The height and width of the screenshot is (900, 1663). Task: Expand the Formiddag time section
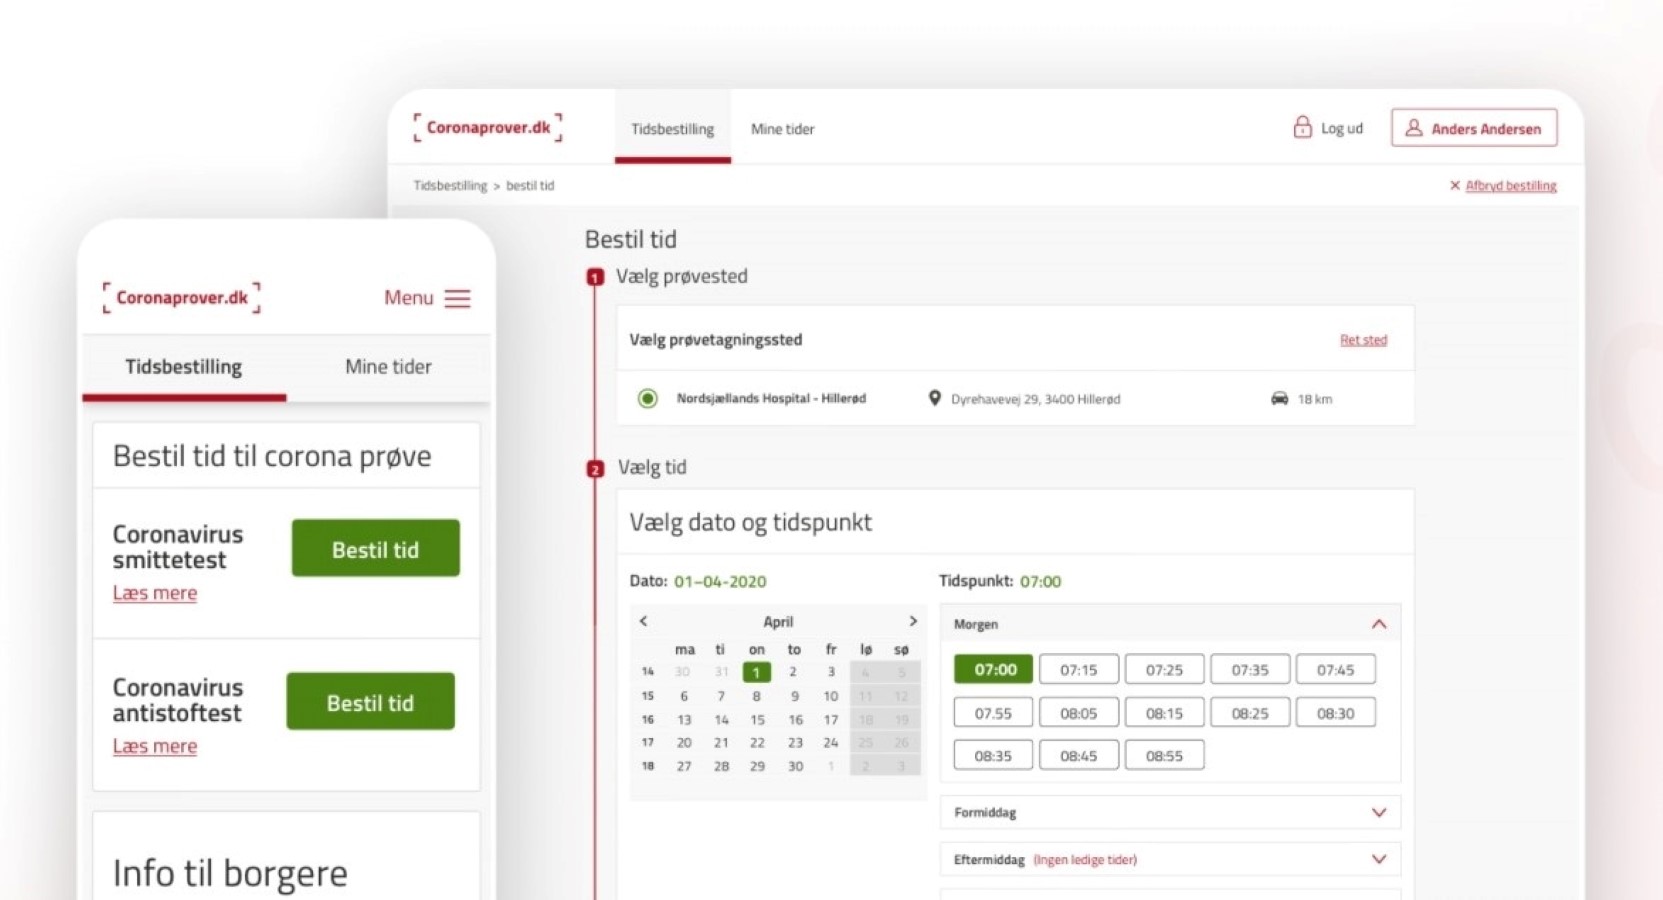click(x=1378, y=812)
